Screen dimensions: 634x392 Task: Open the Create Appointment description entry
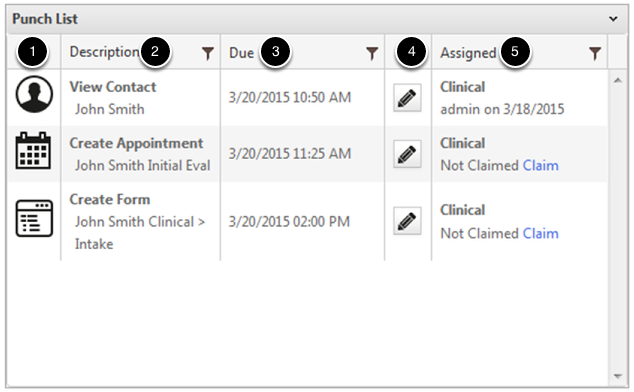(140, 154)
